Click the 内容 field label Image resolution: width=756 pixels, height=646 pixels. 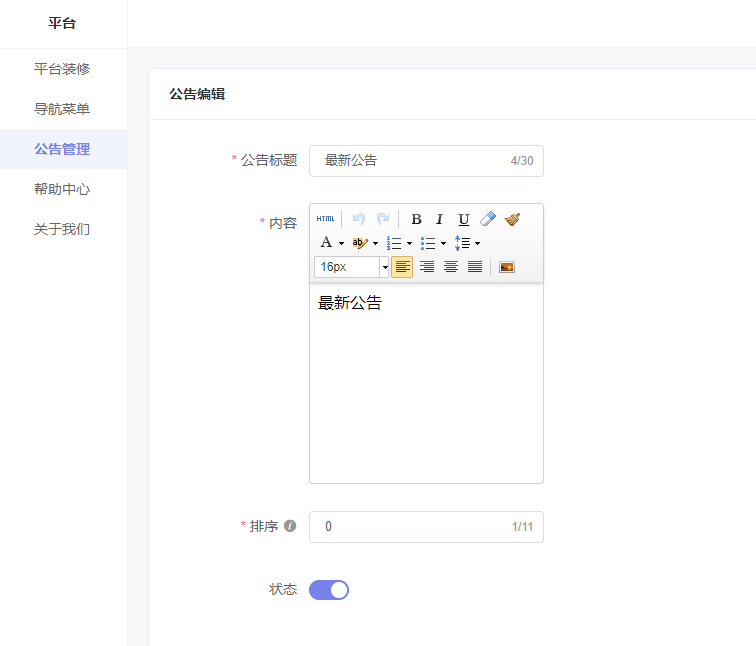[283, 223]
